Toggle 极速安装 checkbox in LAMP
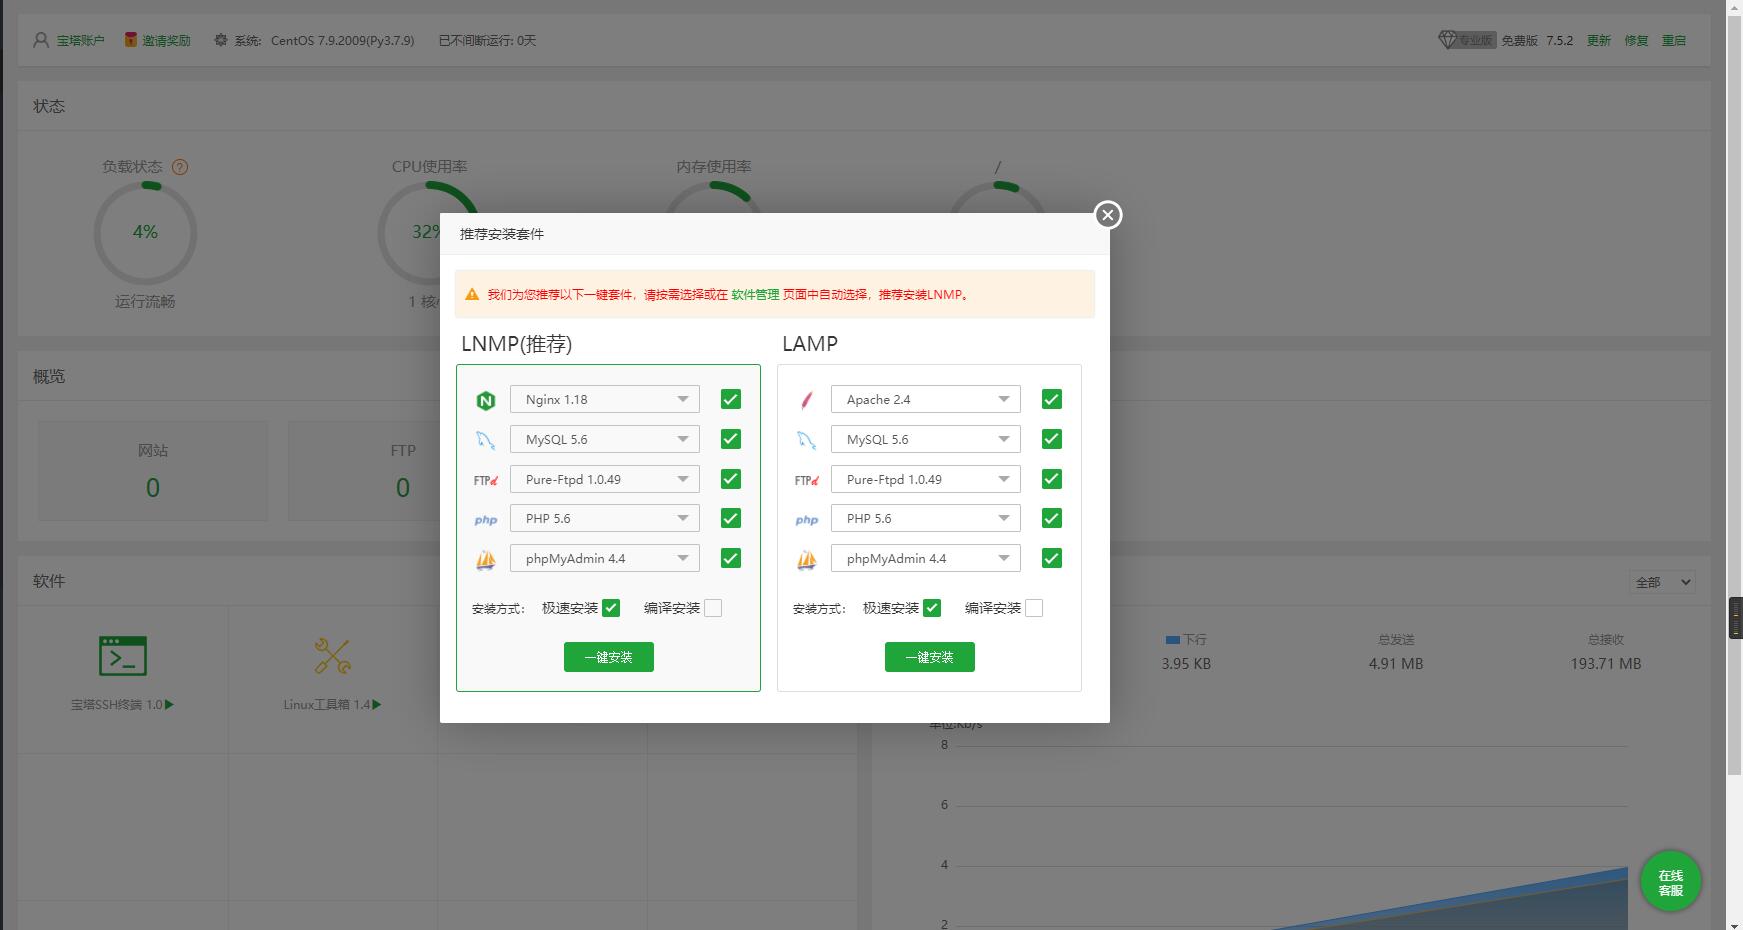Image resolution: width=1743 pixels, height=930 pixels. (x=932, y=608)
